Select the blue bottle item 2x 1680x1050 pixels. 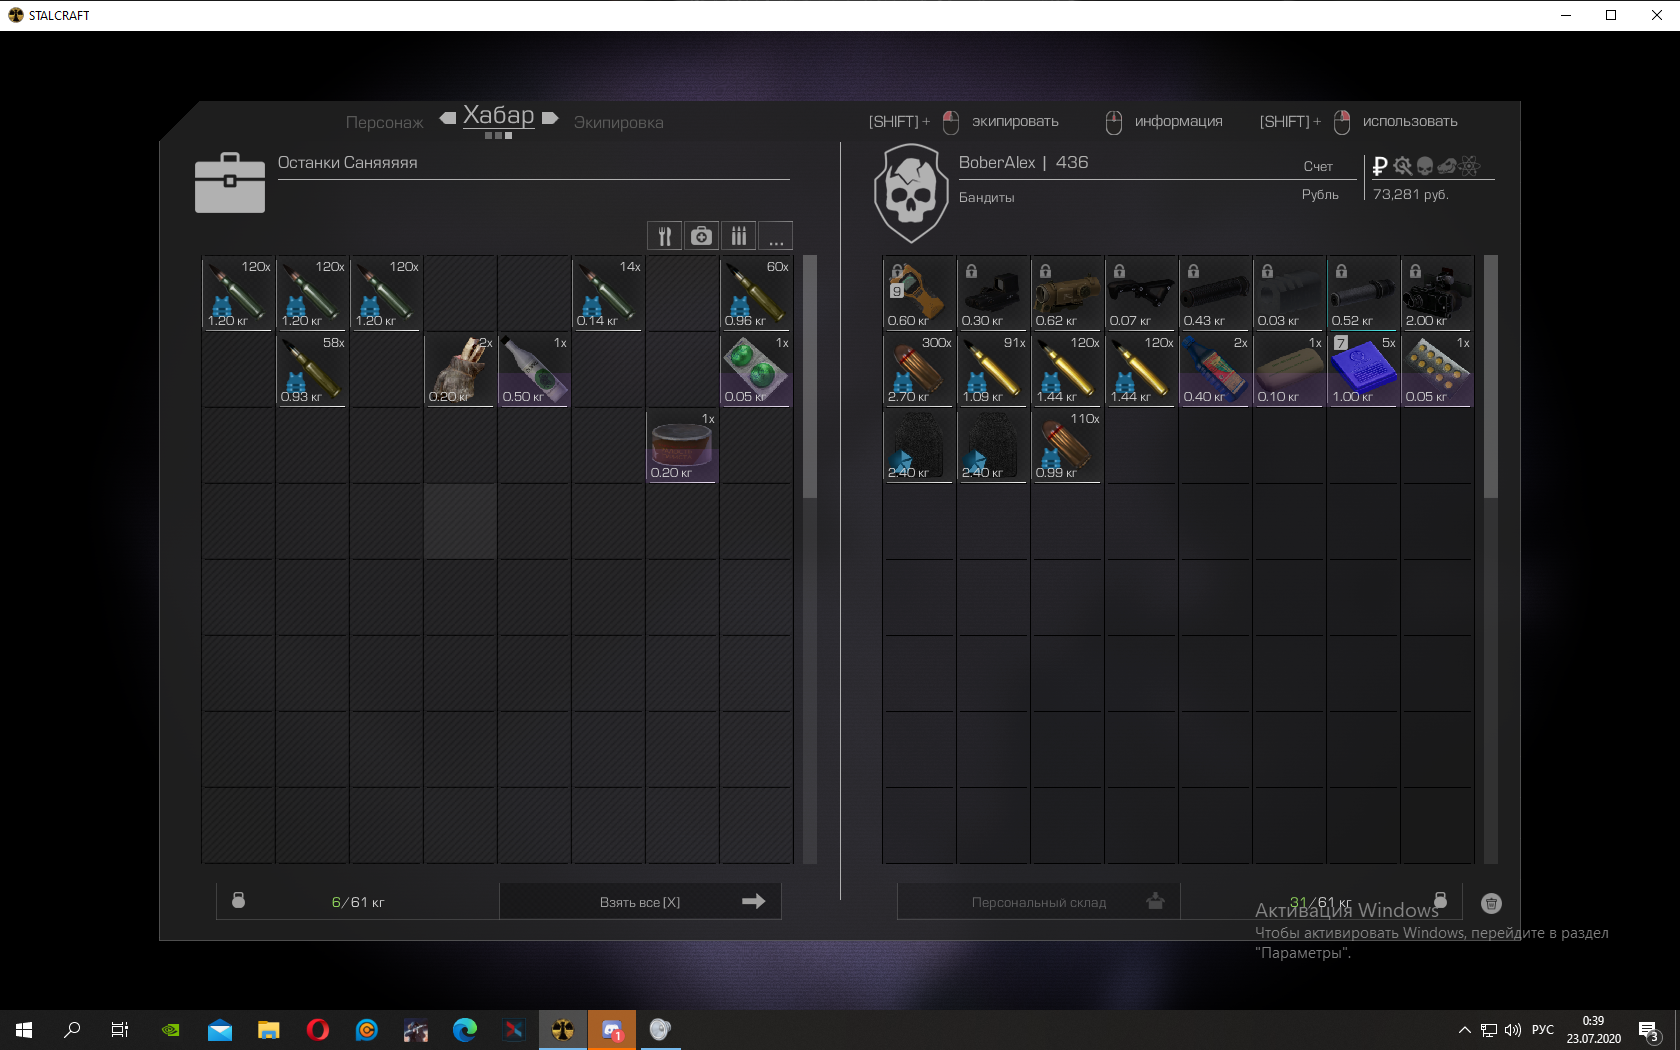tap(1215, 369)
